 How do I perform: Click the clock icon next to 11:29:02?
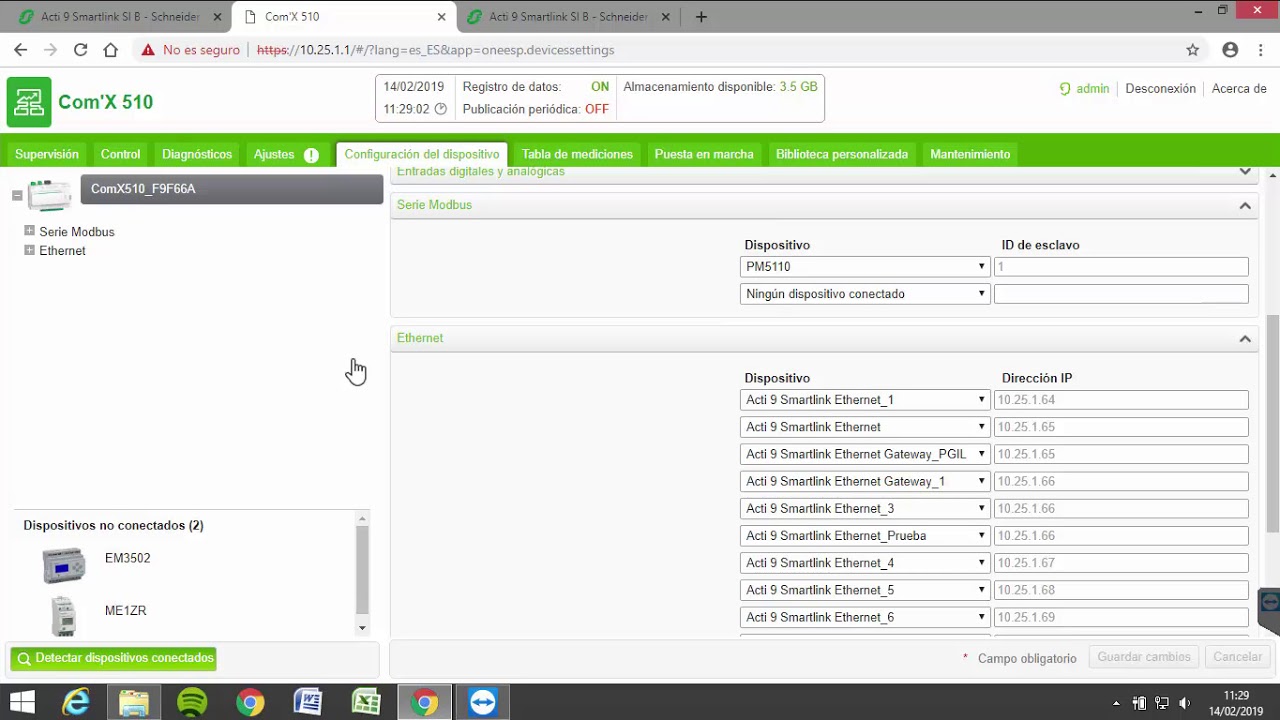441,109
